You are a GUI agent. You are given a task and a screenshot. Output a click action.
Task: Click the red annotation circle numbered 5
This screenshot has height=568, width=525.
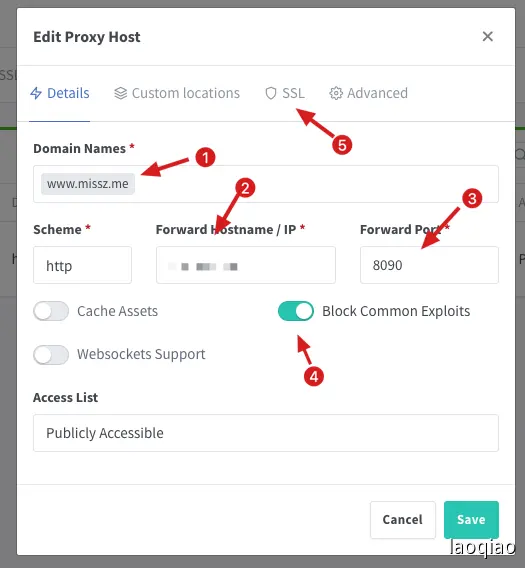pyautogui.click(x=342, y=145)
